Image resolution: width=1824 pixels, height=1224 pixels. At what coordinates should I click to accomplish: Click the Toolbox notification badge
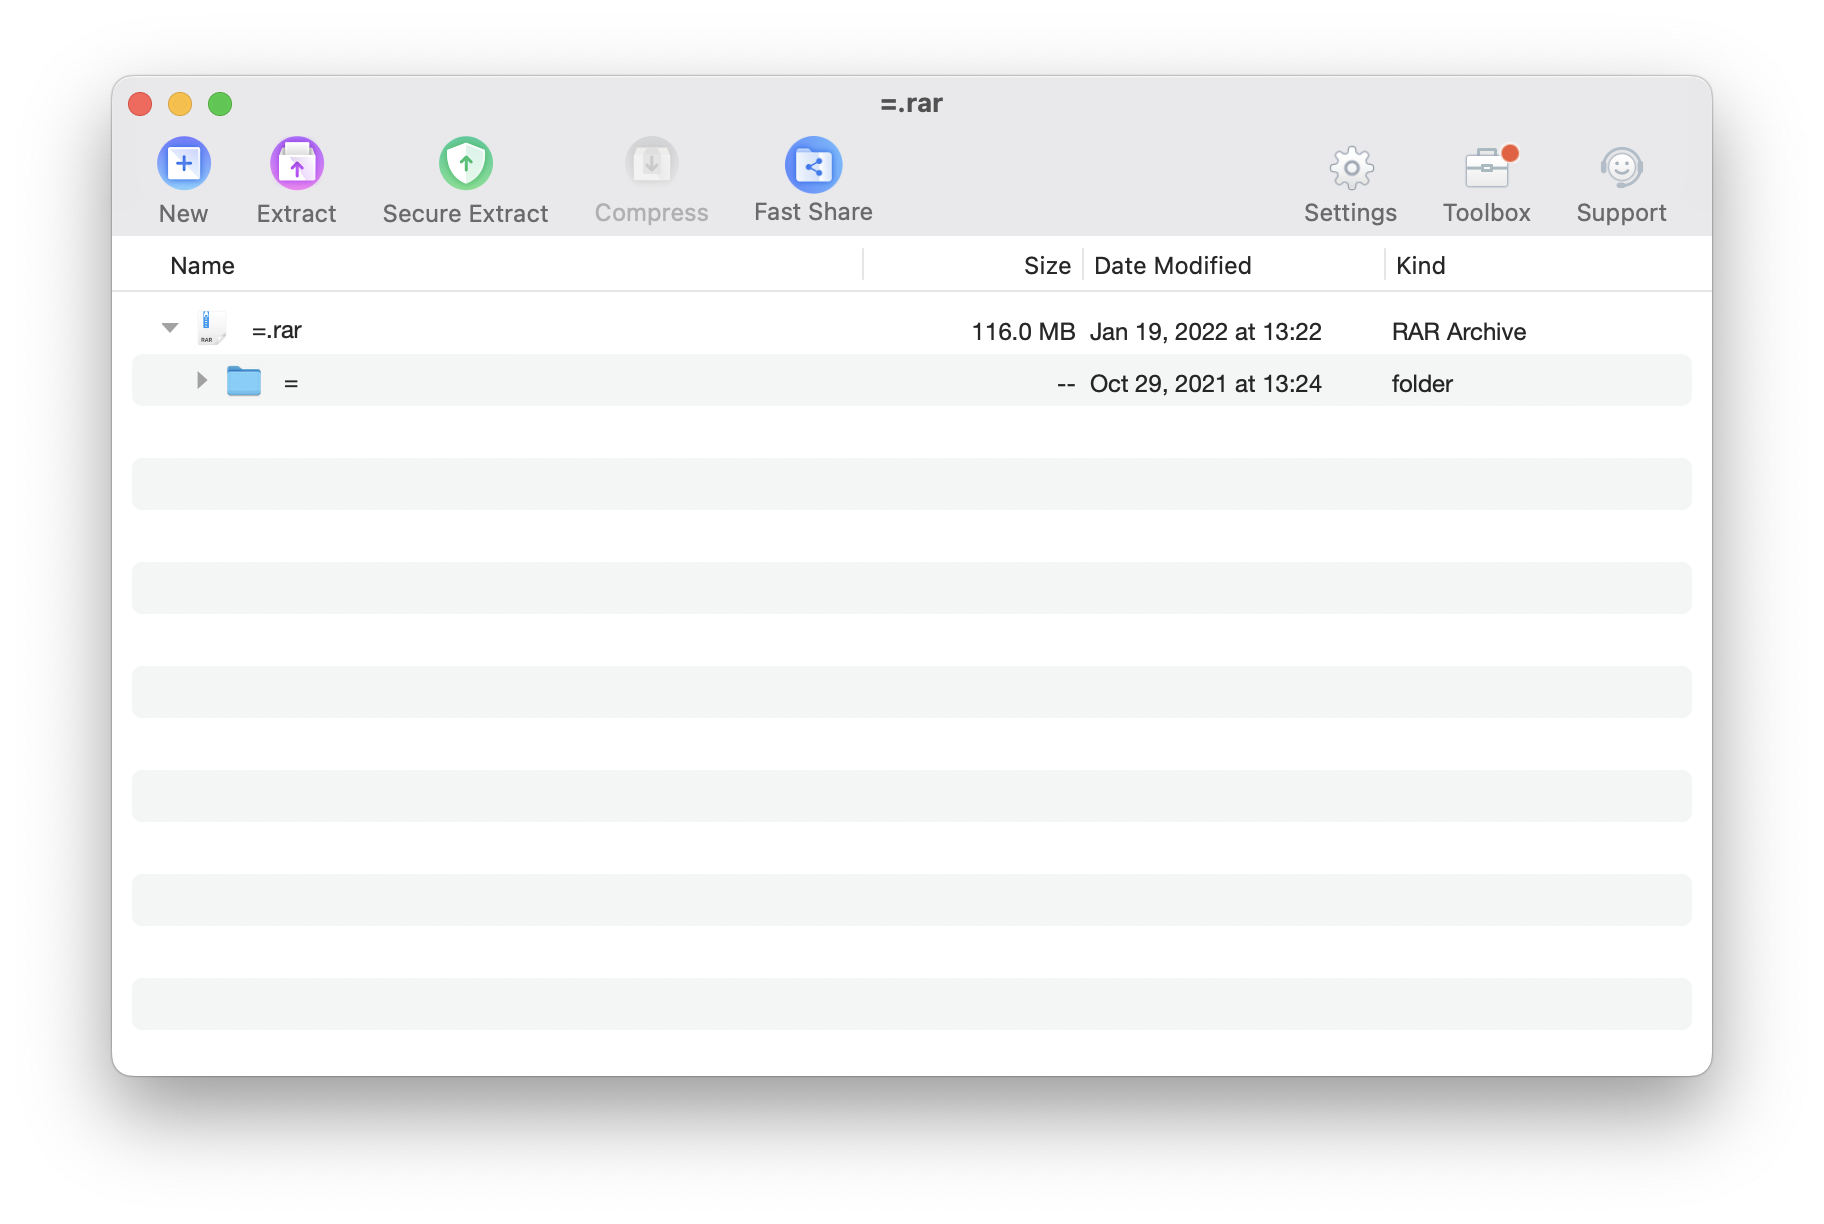1510,152
